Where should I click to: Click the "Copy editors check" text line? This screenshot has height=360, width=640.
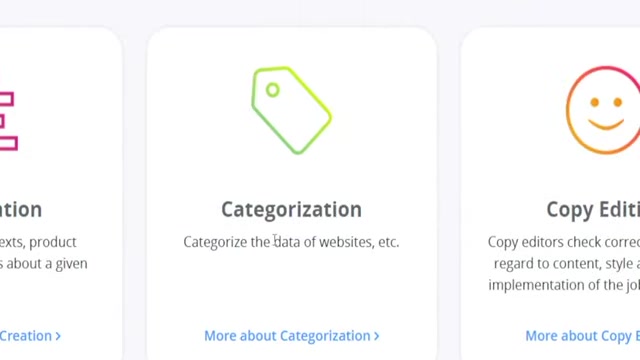pyautogui.click(x=564, y=242)
